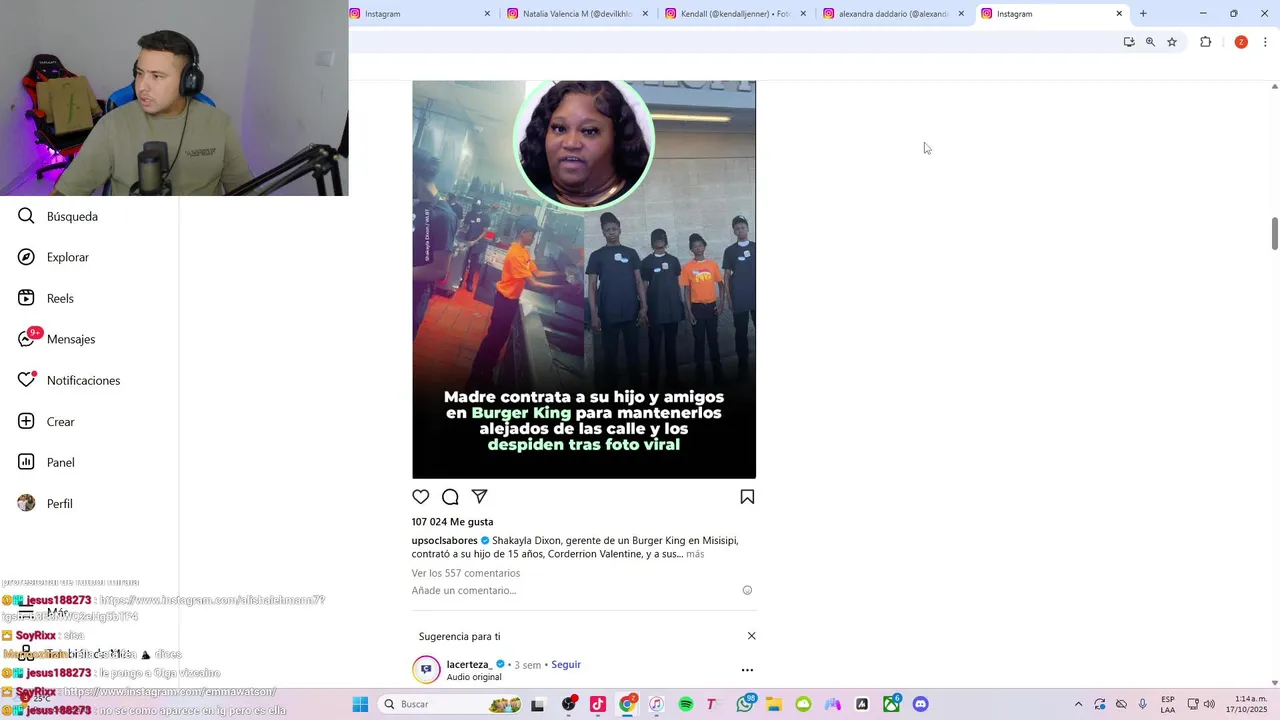Expand the caption with the 'más' link

tap(695, 554)
